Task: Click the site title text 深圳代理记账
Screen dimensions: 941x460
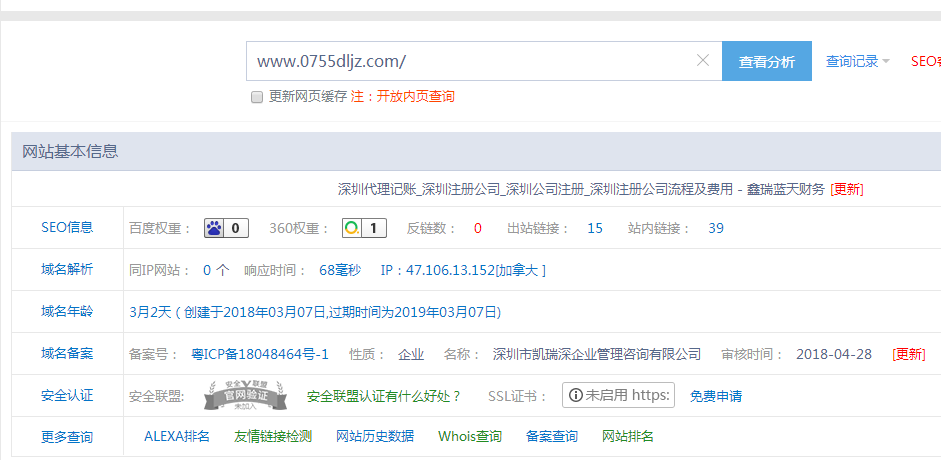Action: (x=377, y=190)
